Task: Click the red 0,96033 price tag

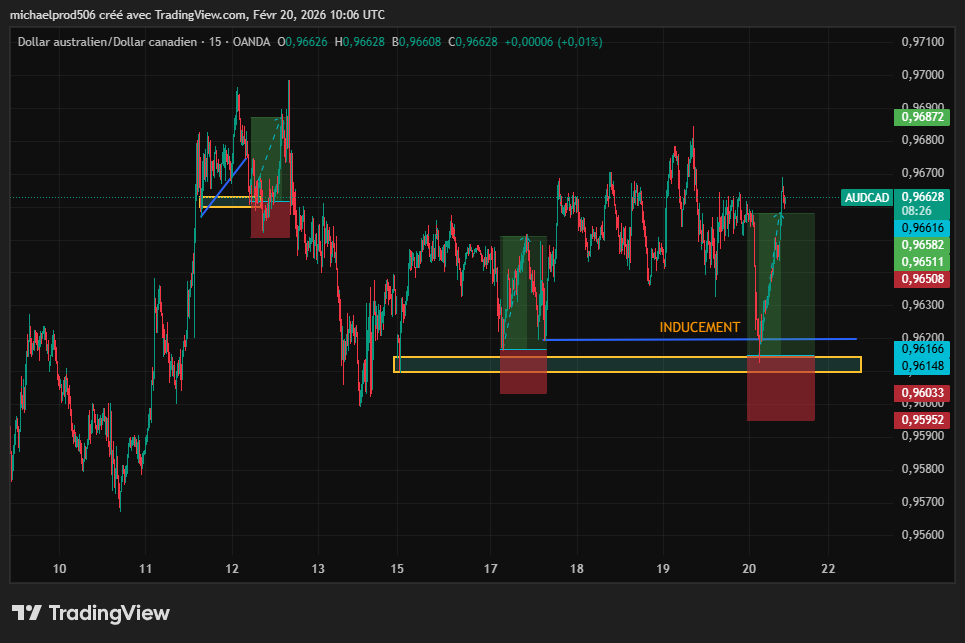Action: click(922, 393)
